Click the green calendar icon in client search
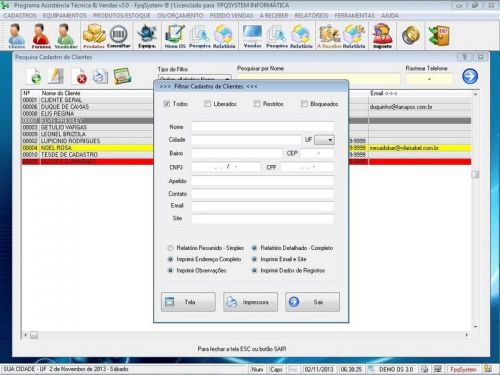Screen dimensions: 500x375 pos(122,76)
